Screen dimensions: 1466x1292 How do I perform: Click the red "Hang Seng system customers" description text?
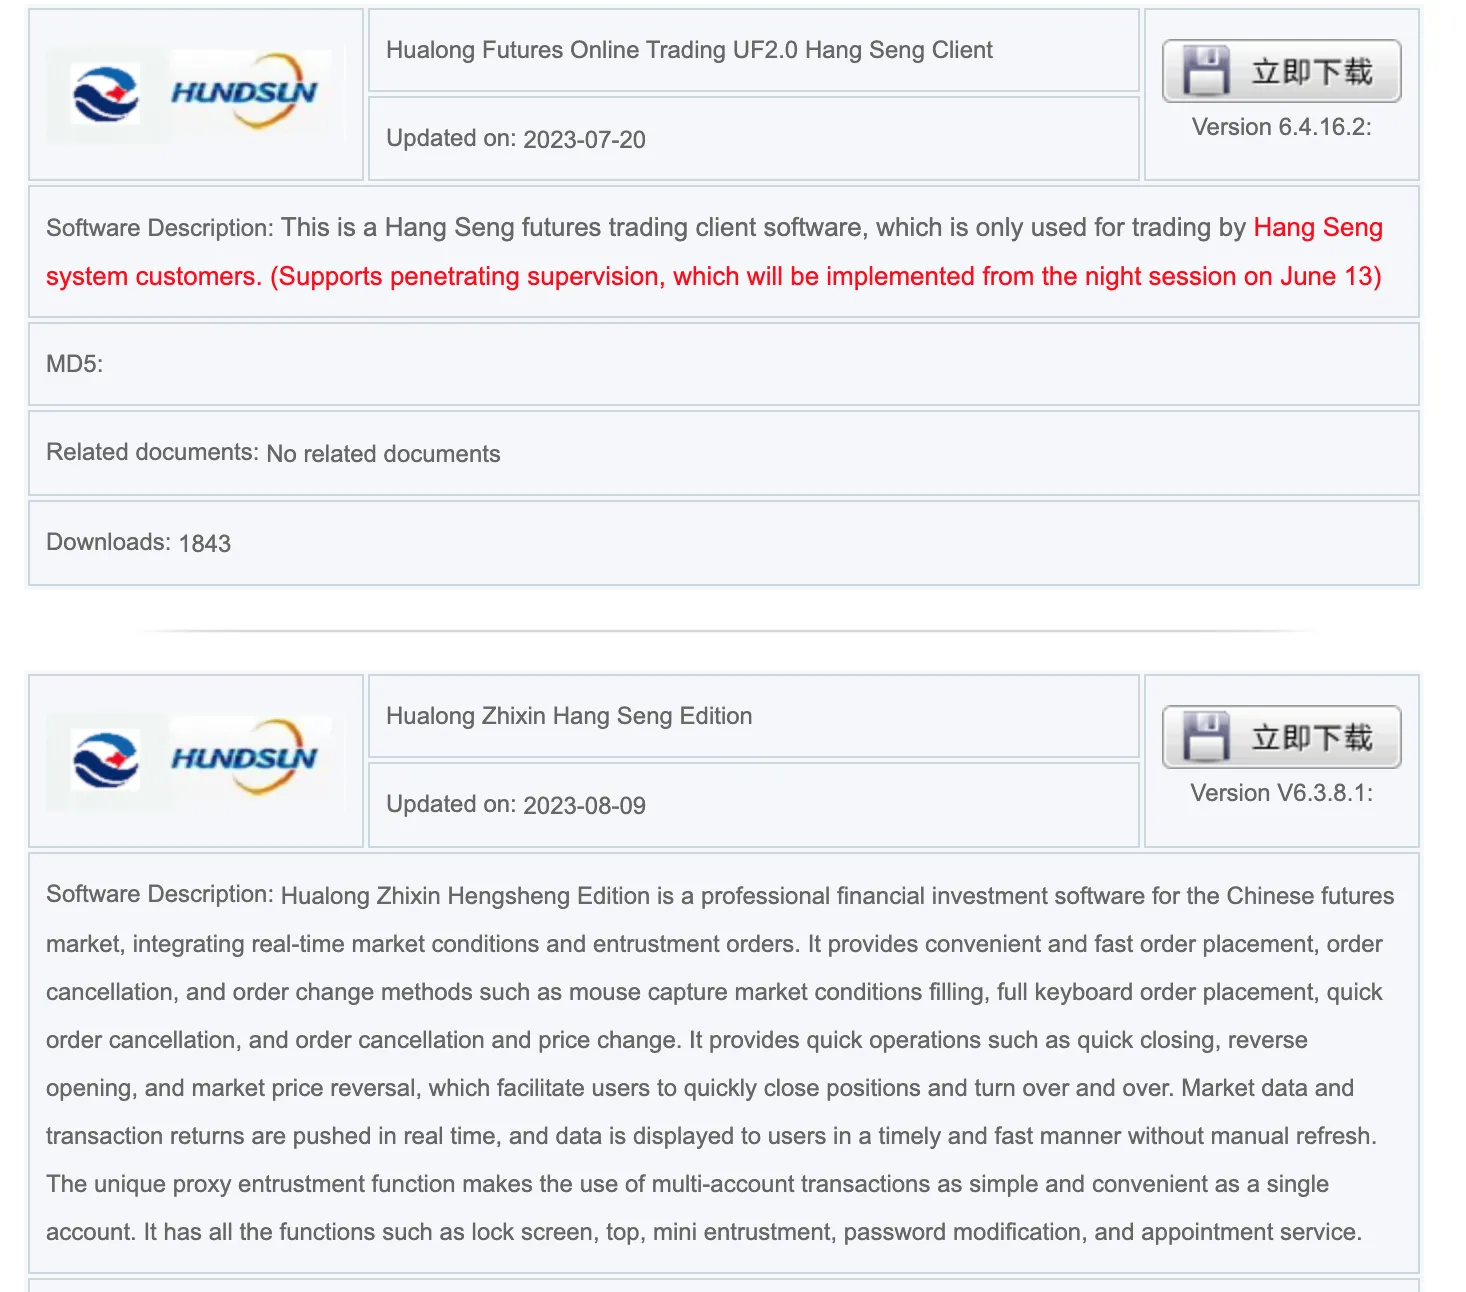tap(714, 252)
